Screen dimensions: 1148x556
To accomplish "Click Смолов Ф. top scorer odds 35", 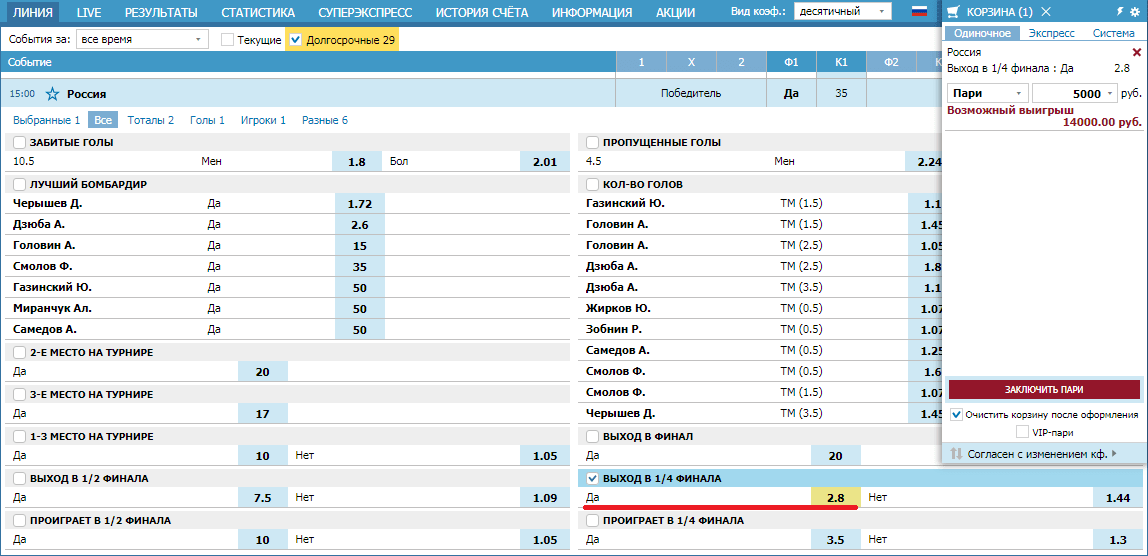I will tap(359, 267).
